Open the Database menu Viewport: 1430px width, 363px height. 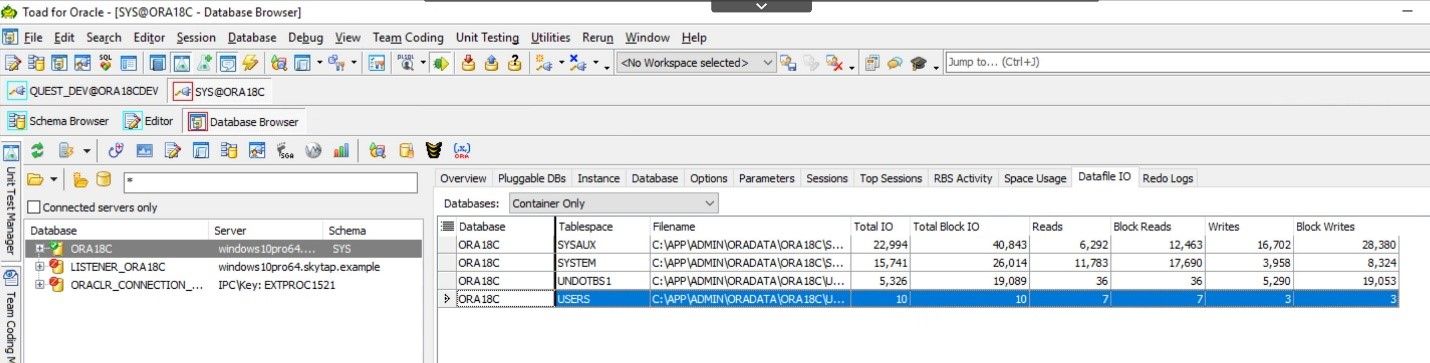pyautogui.click(x=252, y=37)
